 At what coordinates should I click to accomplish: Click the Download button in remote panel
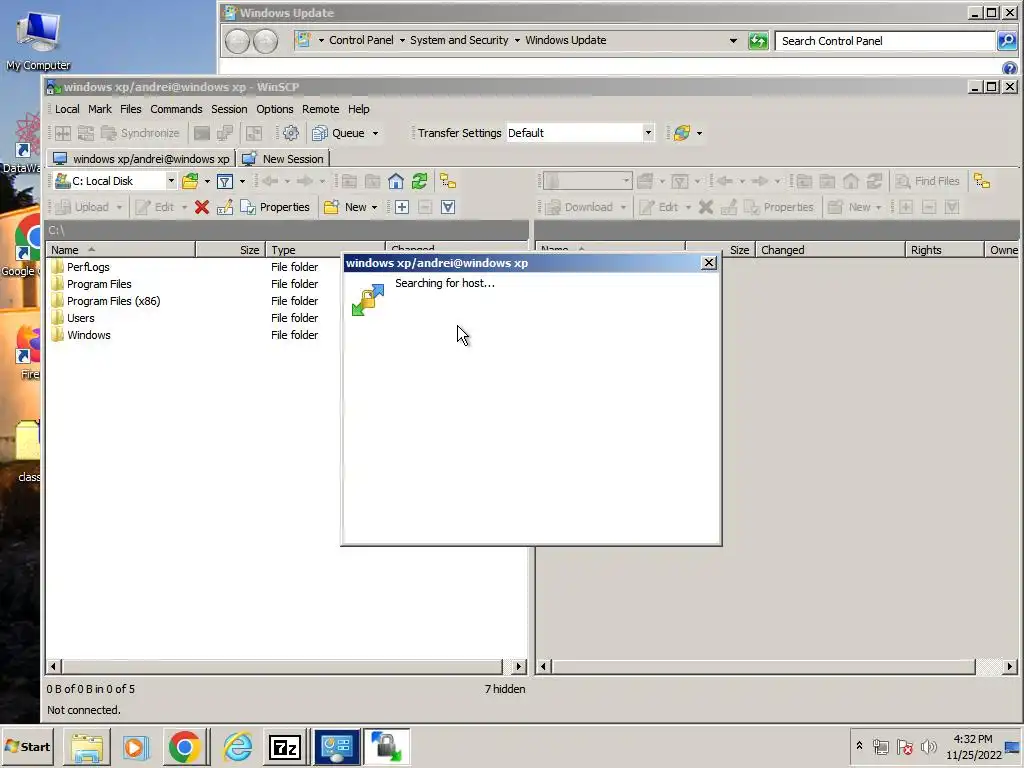[x=579, y=207]
